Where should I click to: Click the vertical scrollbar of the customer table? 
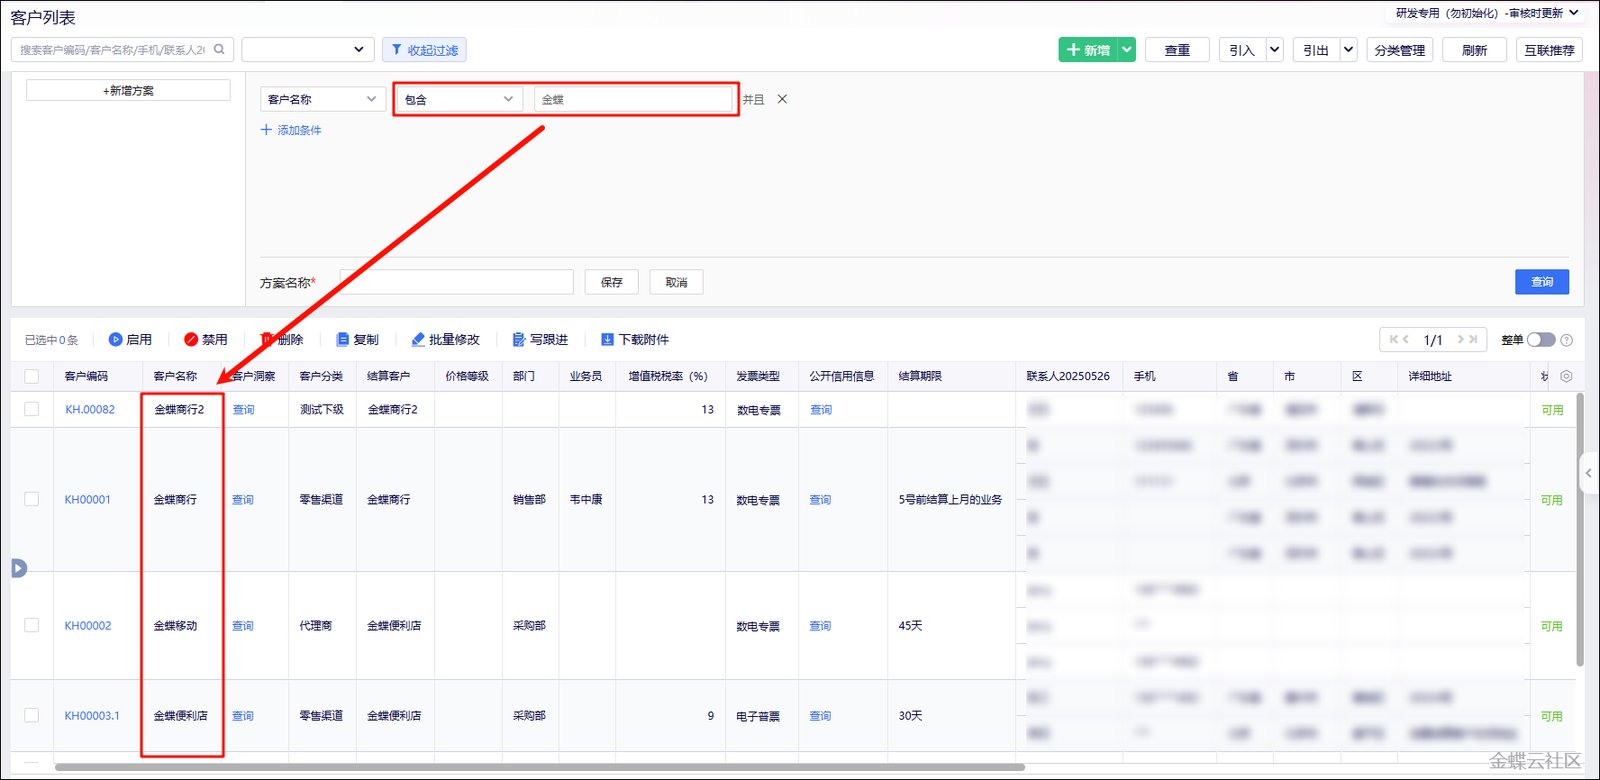1580,530
